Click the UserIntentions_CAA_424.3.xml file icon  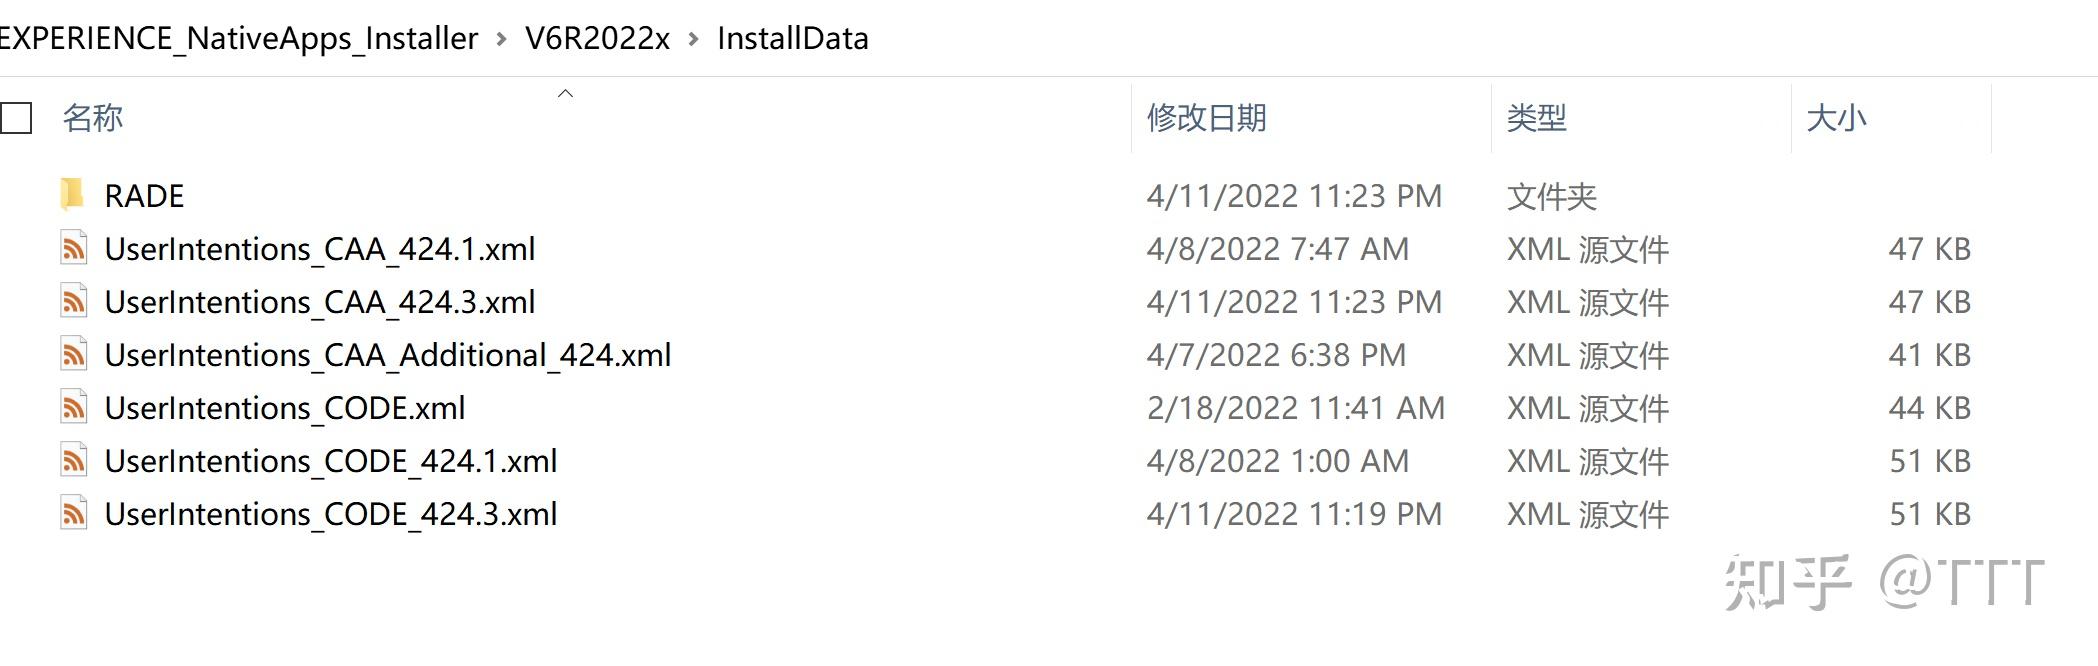[73, 302]
